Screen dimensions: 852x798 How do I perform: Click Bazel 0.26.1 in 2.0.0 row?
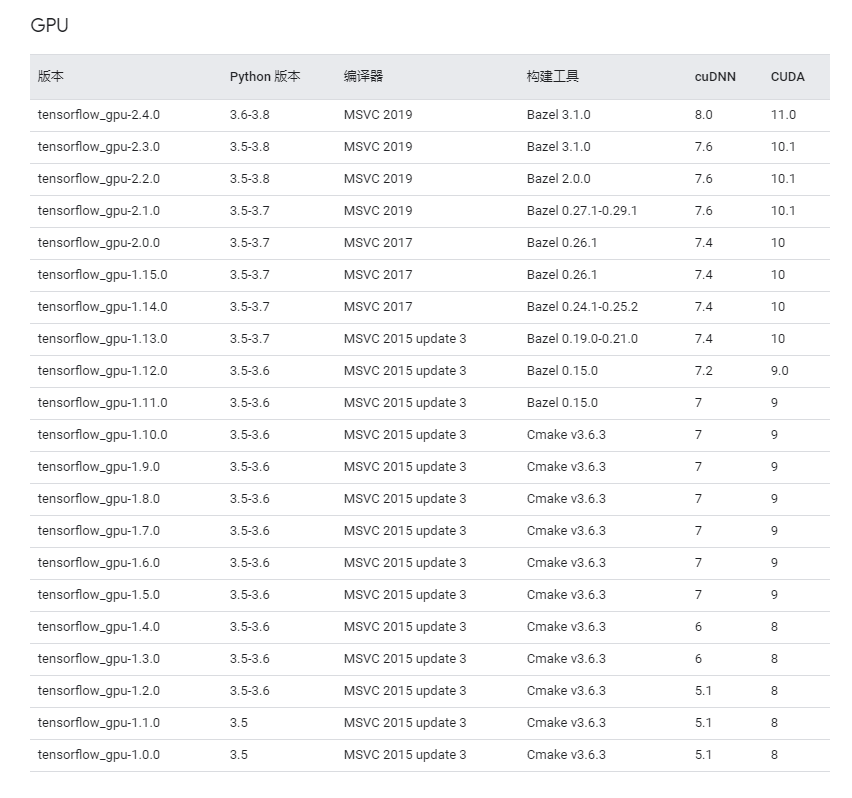tap(562, 243)
